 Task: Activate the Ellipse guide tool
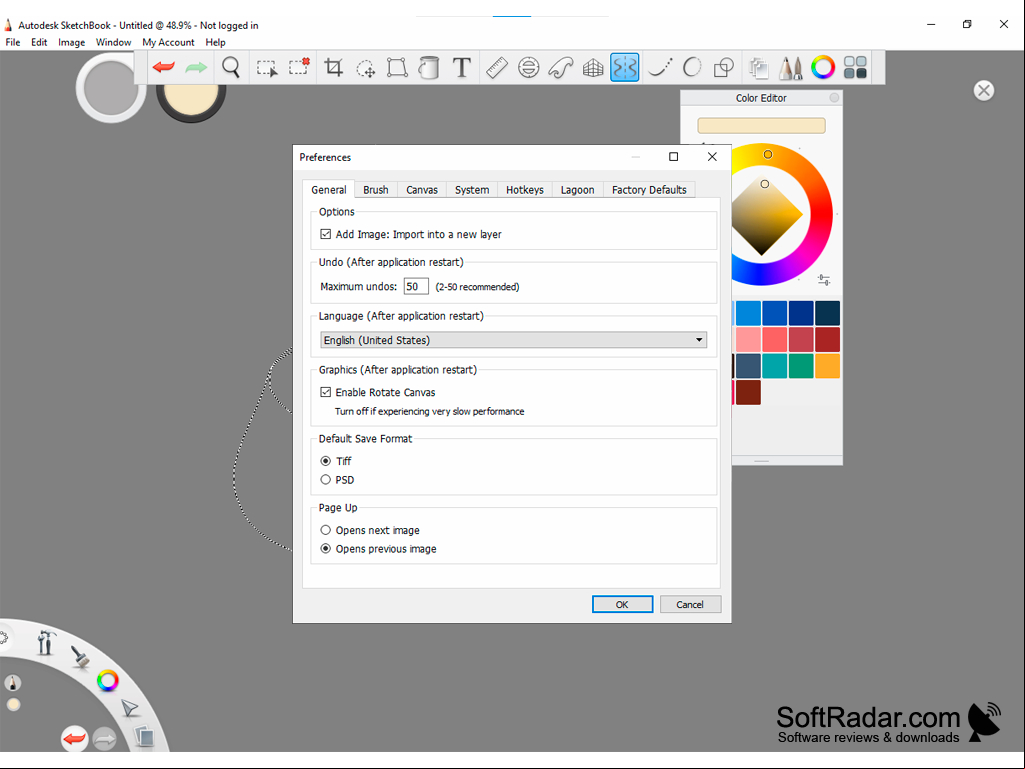(x=528, y=67)
